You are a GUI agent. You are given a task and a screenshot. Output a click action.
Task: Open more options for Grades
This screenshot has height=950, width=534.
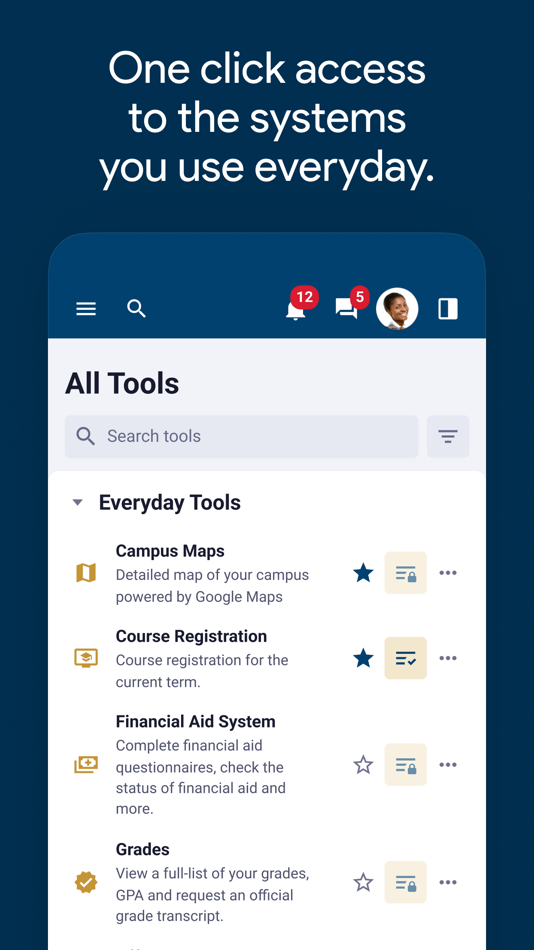(x=448, y=882)
